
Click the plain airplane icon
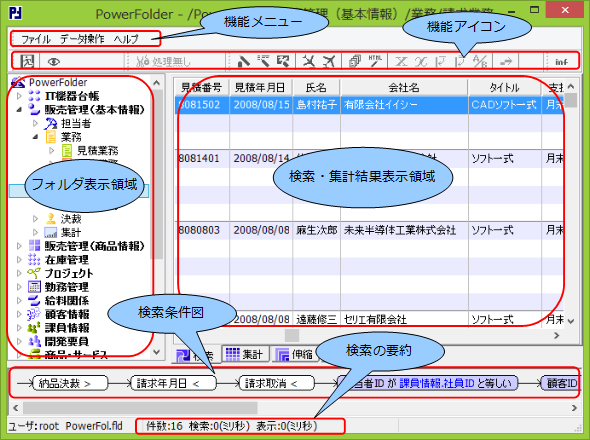(329, 61)
